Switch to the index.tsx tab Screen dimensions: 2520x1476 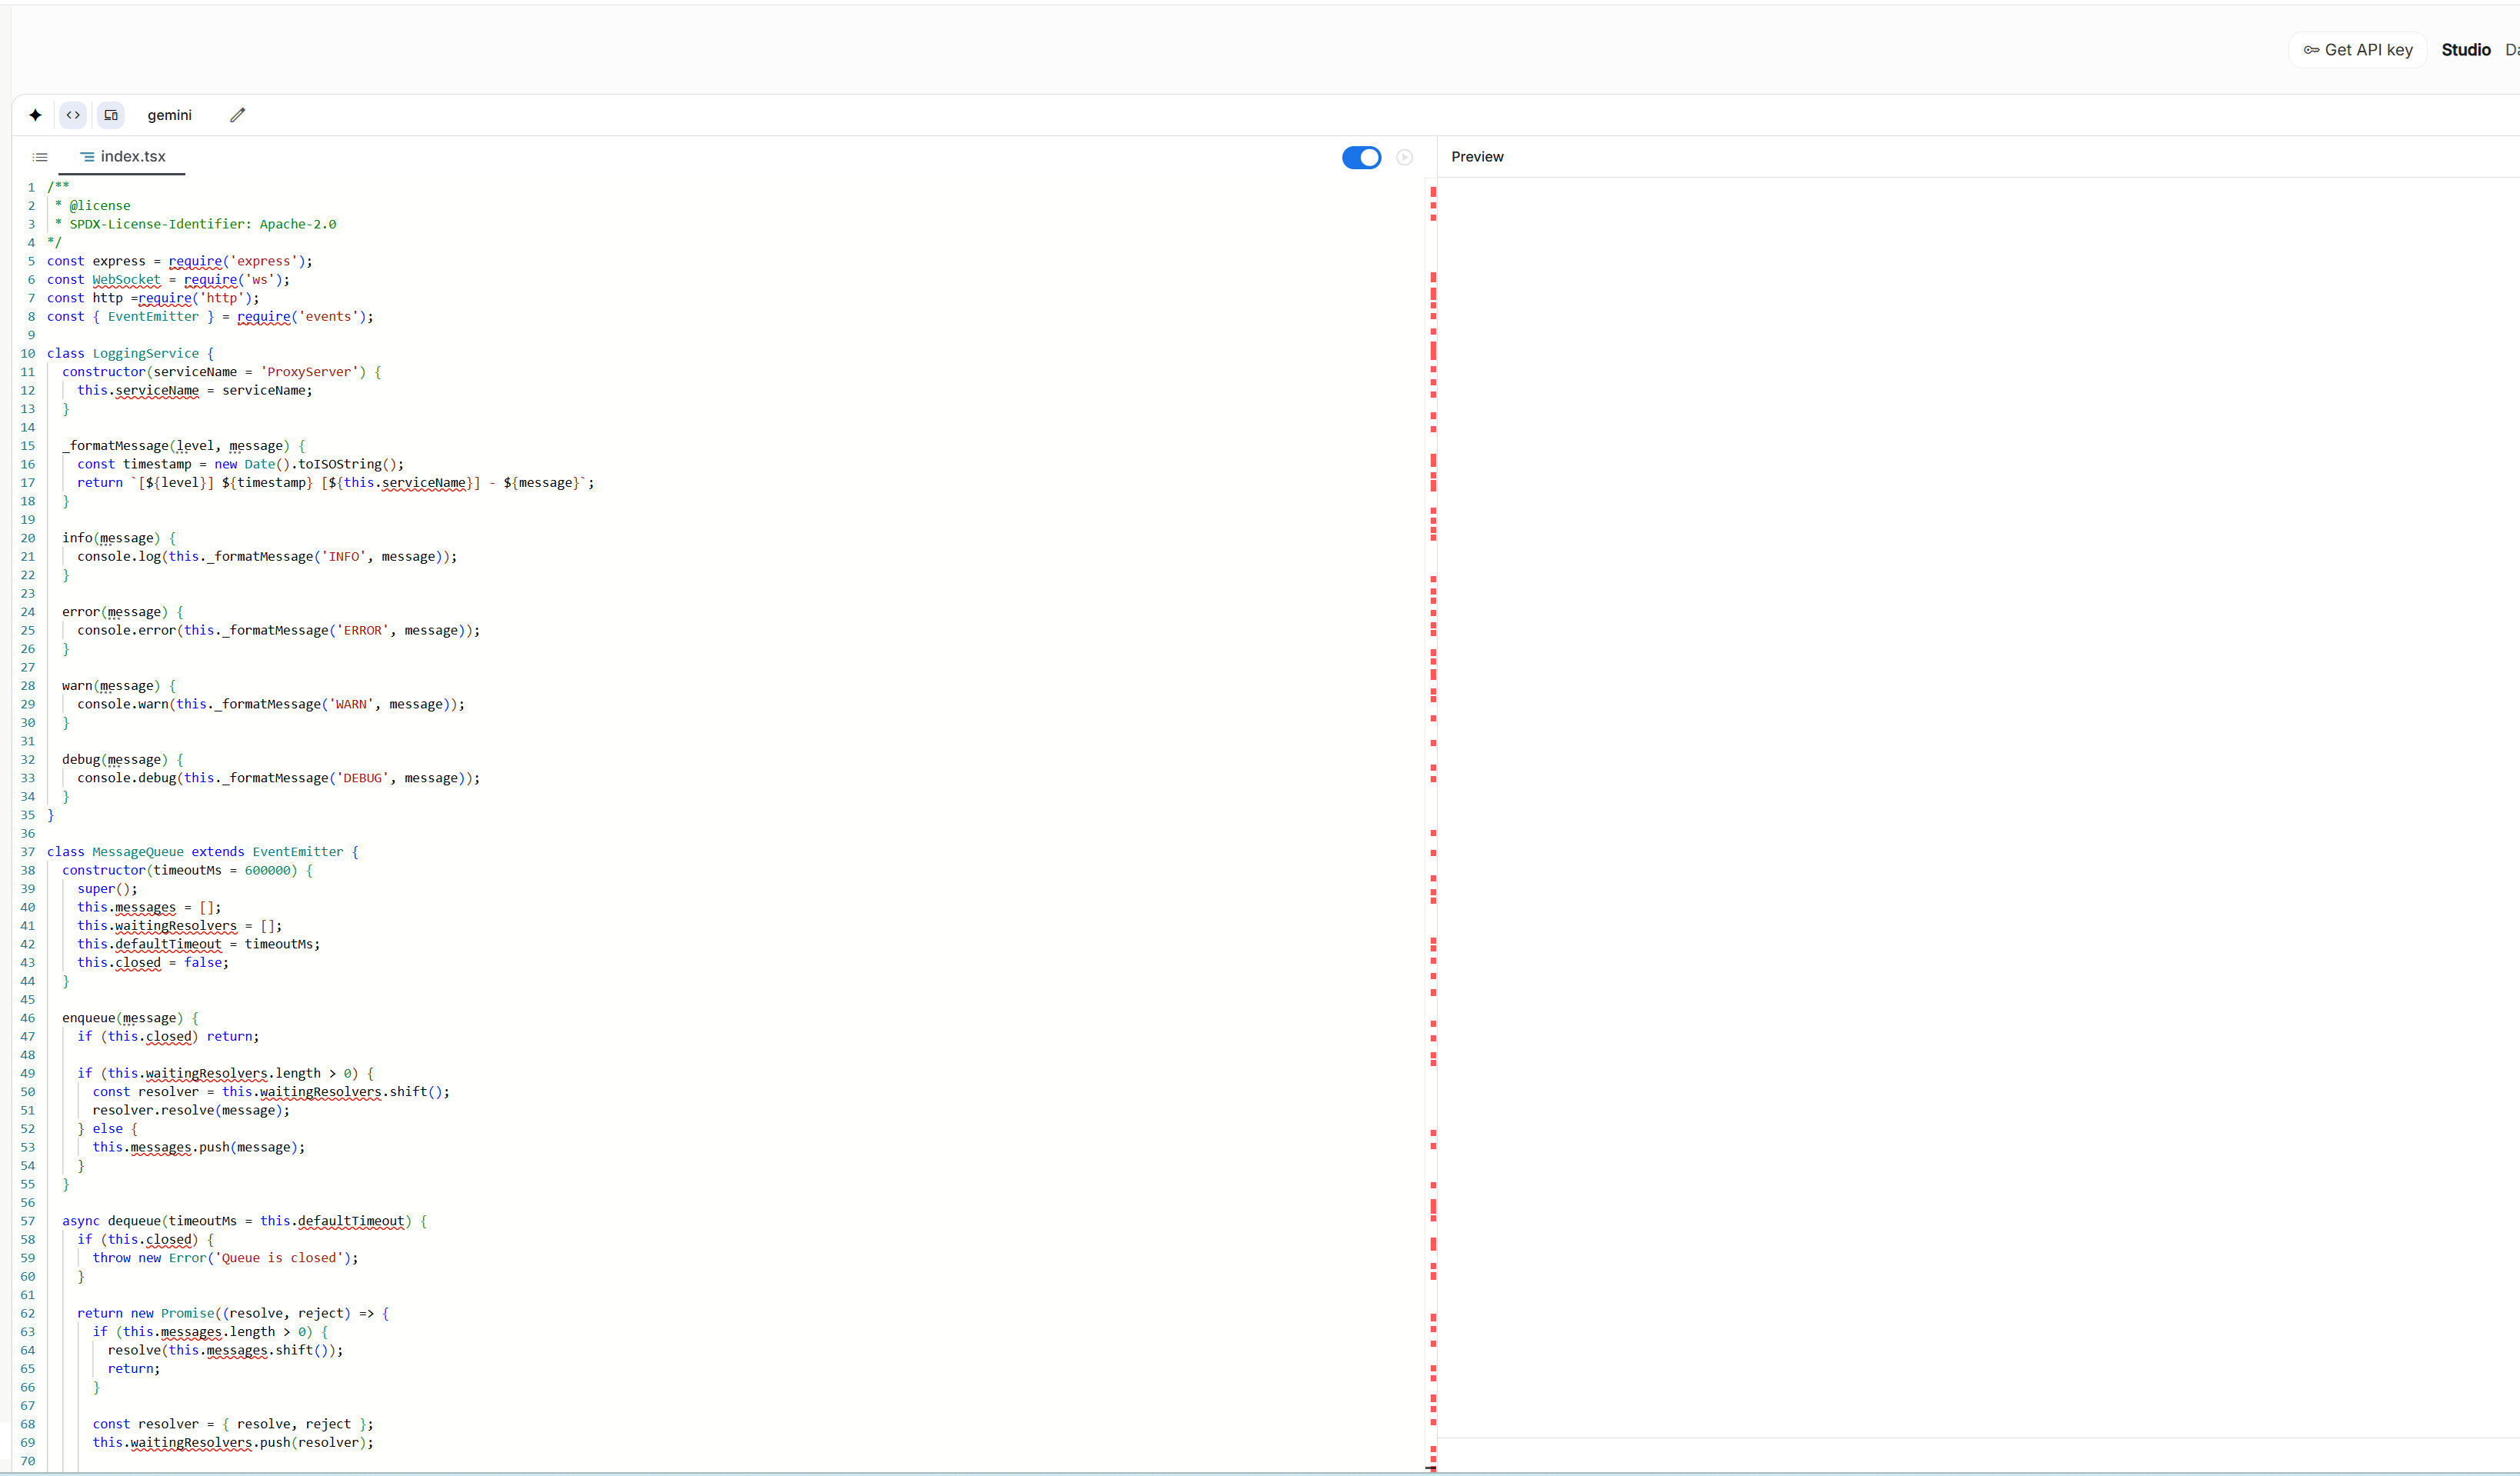(133, 157)
